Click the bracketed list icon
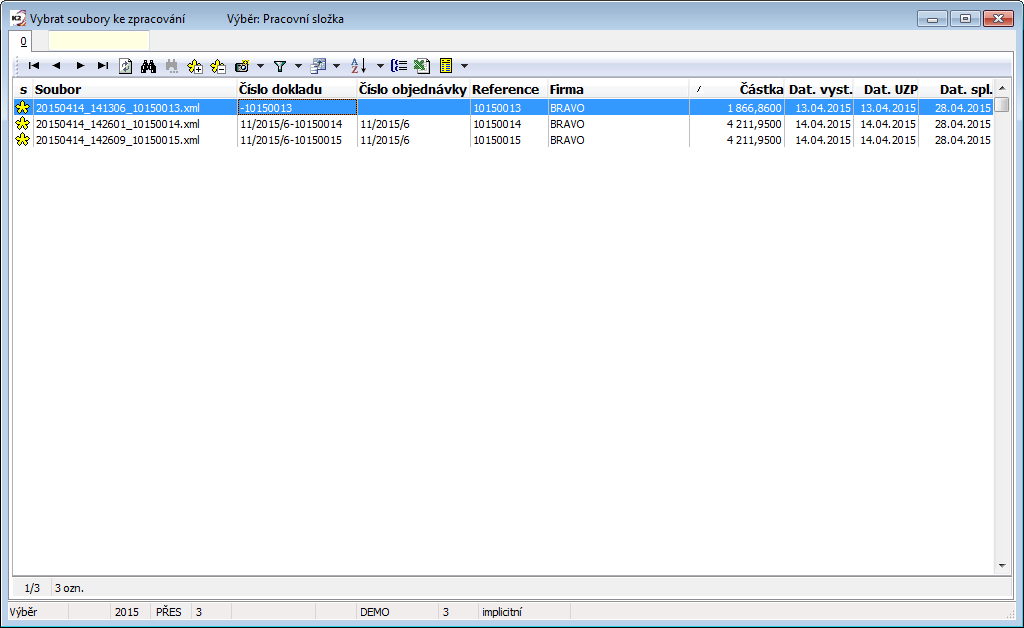The height and width of the screenshot is (628, 1024). [x=398, y=66]
